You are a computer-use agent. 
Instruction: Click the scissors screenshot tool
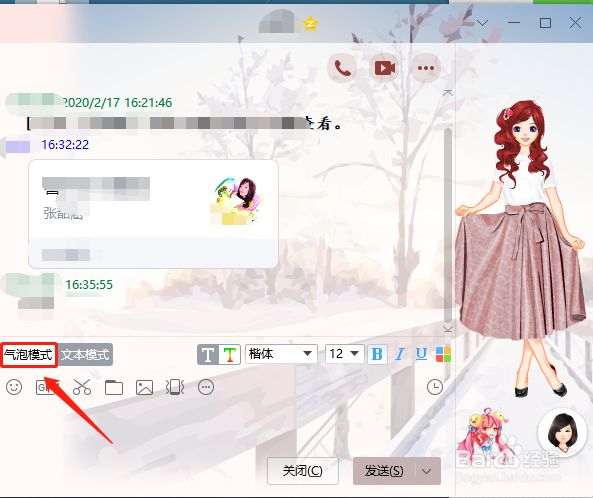(x=82, y=387)
